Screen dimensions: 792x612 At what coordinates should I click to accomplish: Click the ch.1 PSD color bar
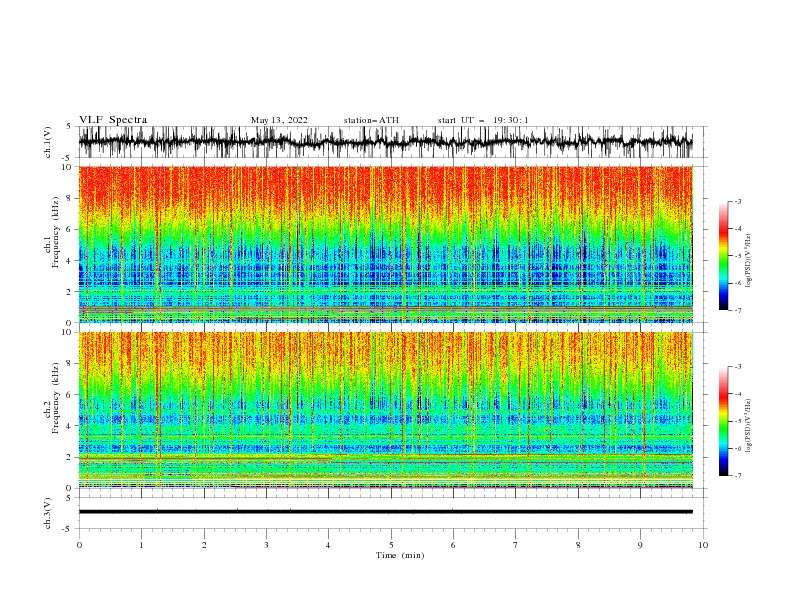(723, 255)
